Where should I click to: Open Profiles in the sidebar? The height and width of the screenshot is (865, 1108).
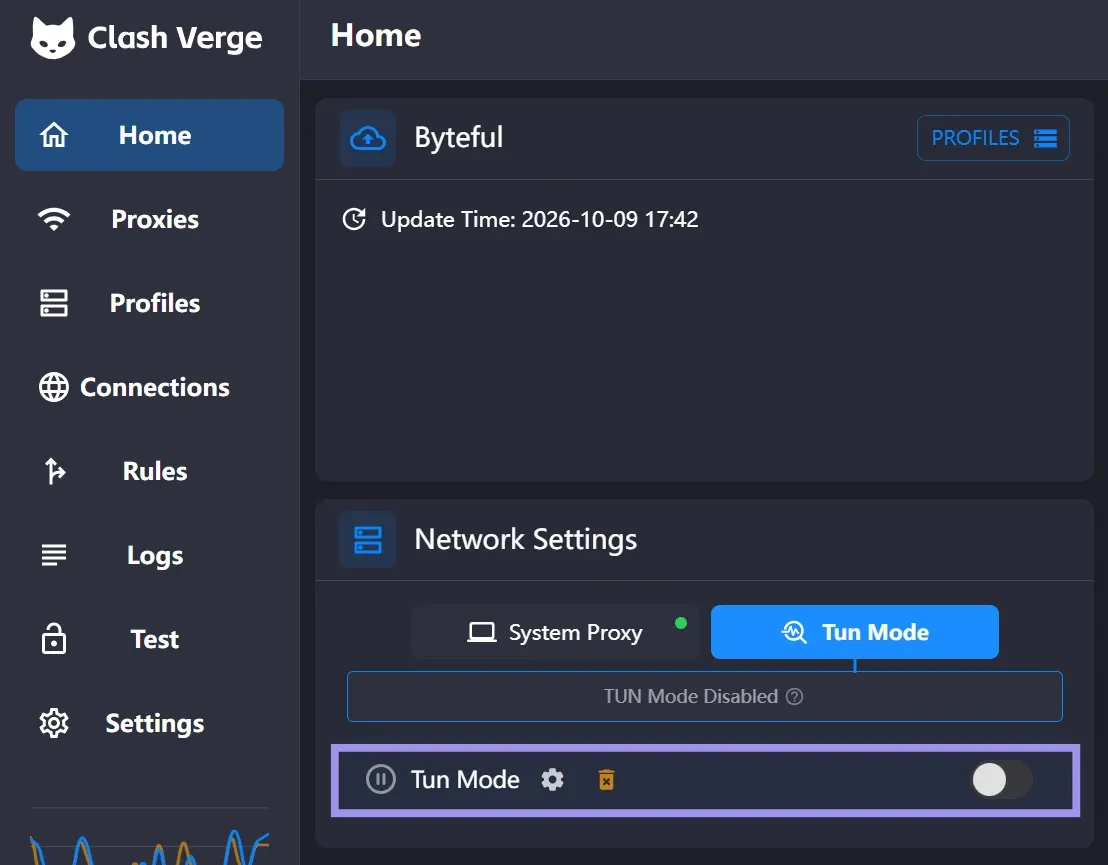[149, 303]
